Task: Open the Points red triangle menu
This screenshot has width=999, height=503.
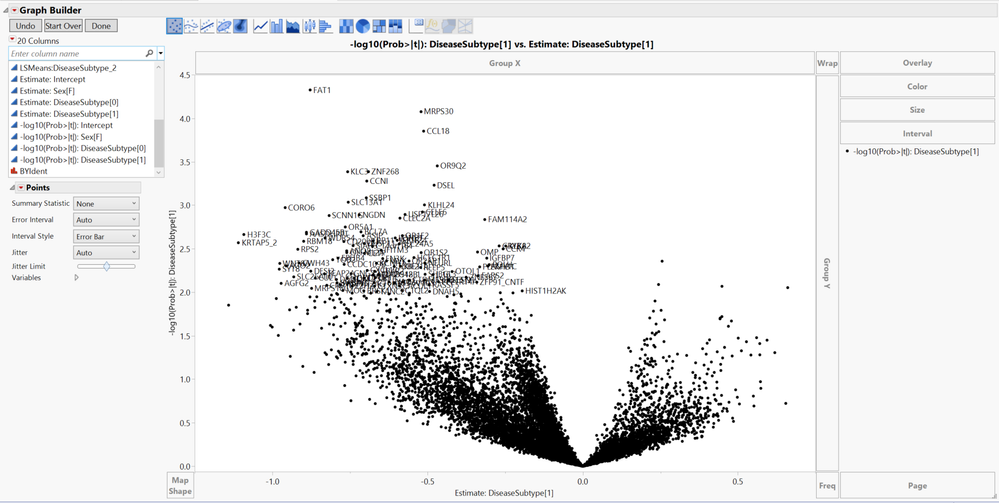Action: [21, 188]
